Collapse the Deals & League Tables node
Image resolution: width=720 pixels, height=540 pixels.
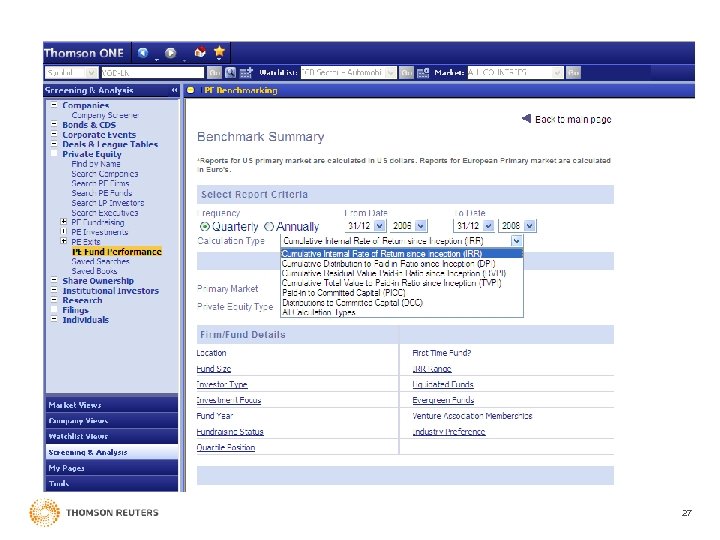(54, 144)
